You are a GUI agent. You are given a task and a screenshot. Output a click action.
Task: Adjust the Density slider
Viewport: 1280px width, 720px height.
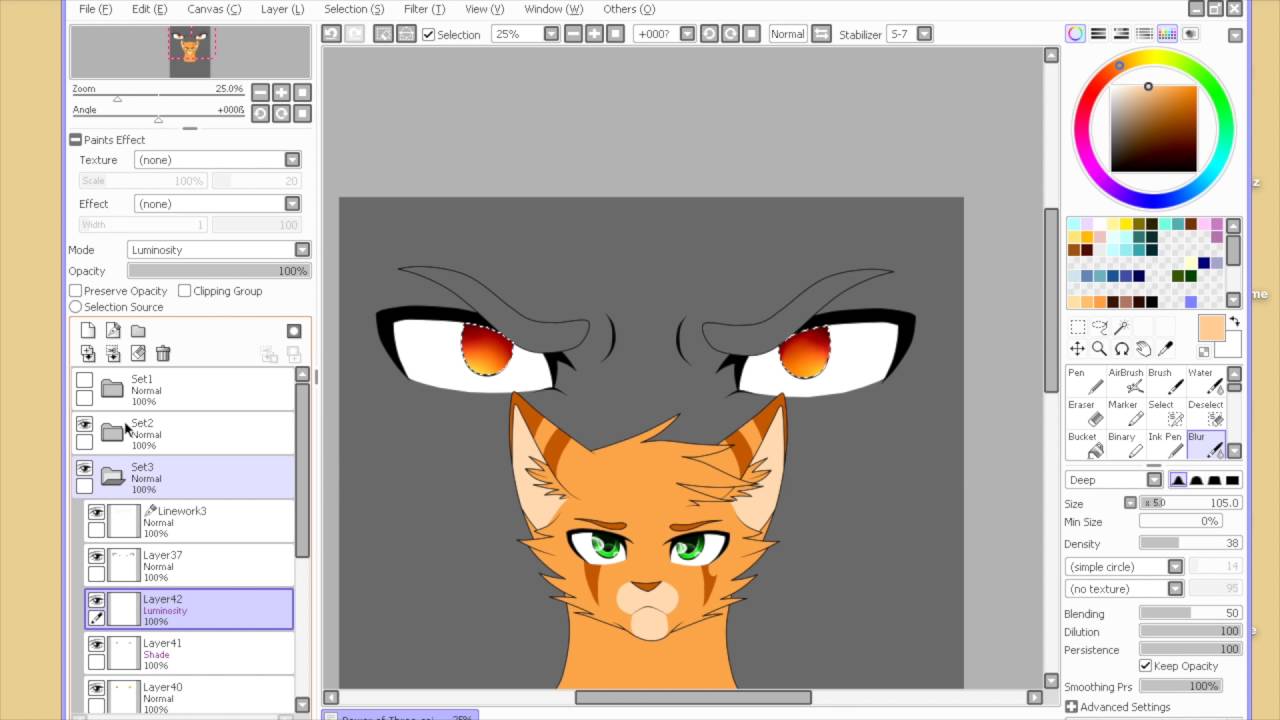1190,543
